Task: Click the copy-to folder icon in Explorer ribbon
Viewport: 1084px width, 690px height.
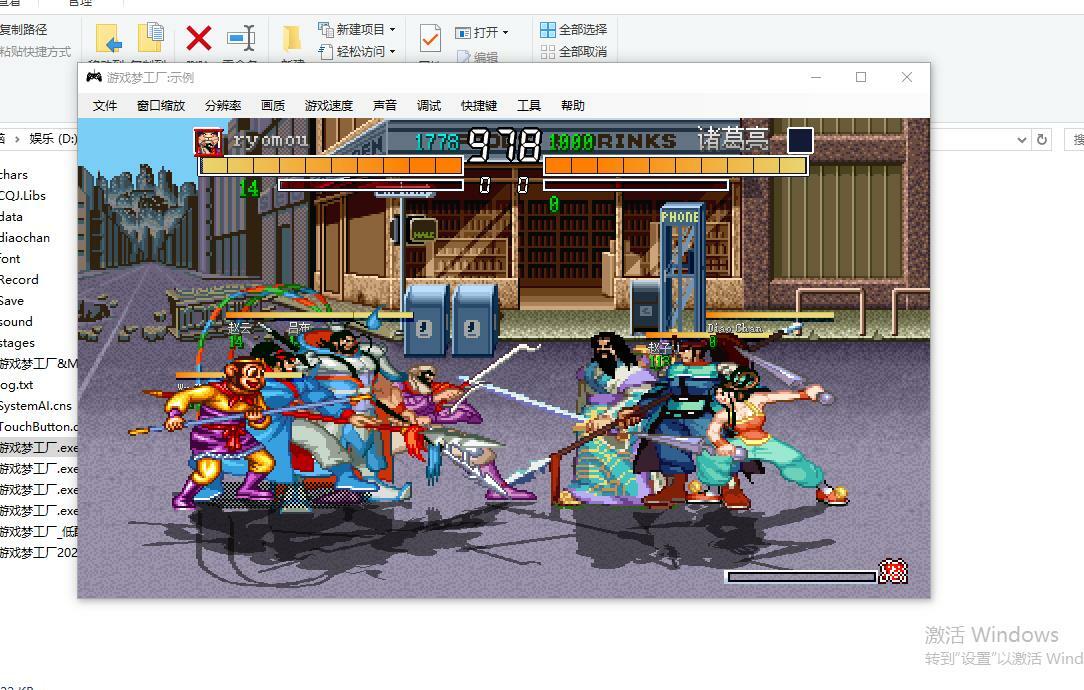Action: point(151,37)
